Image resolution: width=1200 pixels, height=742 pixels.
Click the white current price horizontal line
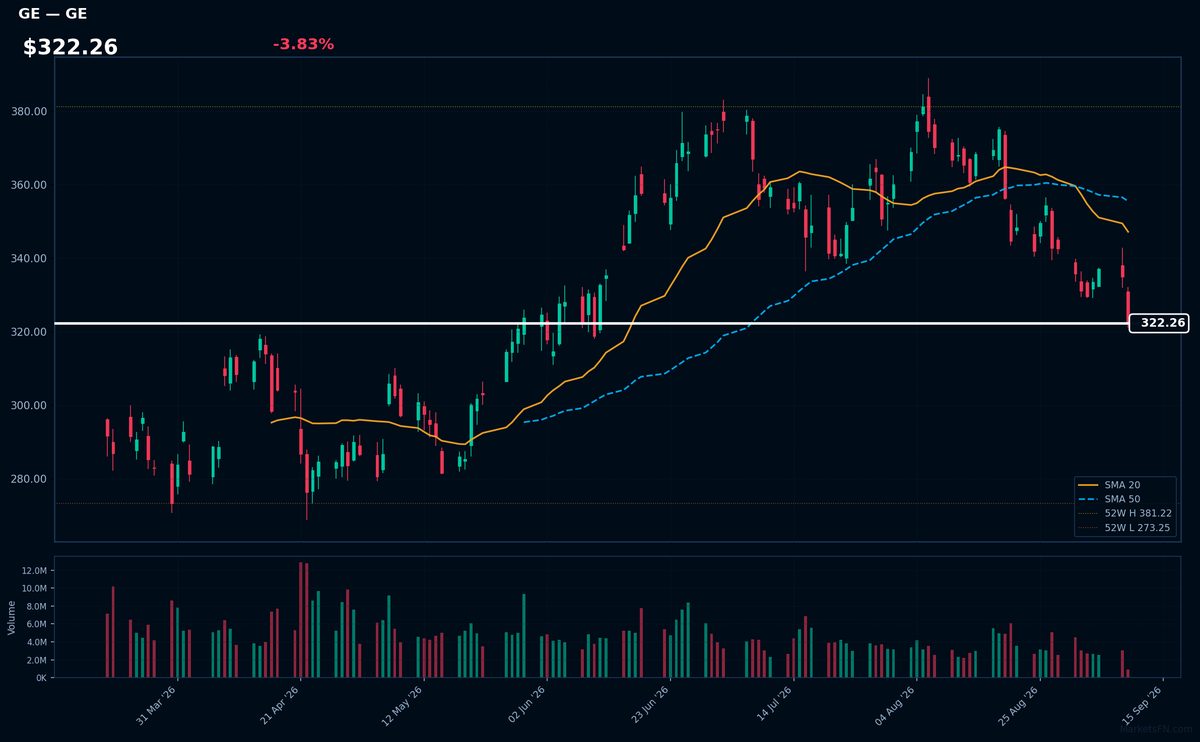[592, 323]
